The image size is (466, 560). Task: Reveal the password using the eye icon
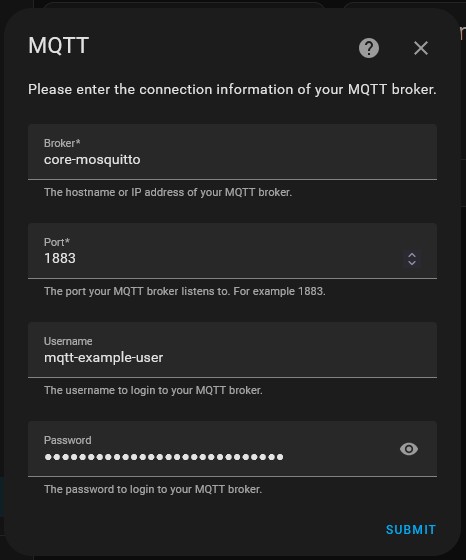tap(409, 449)
